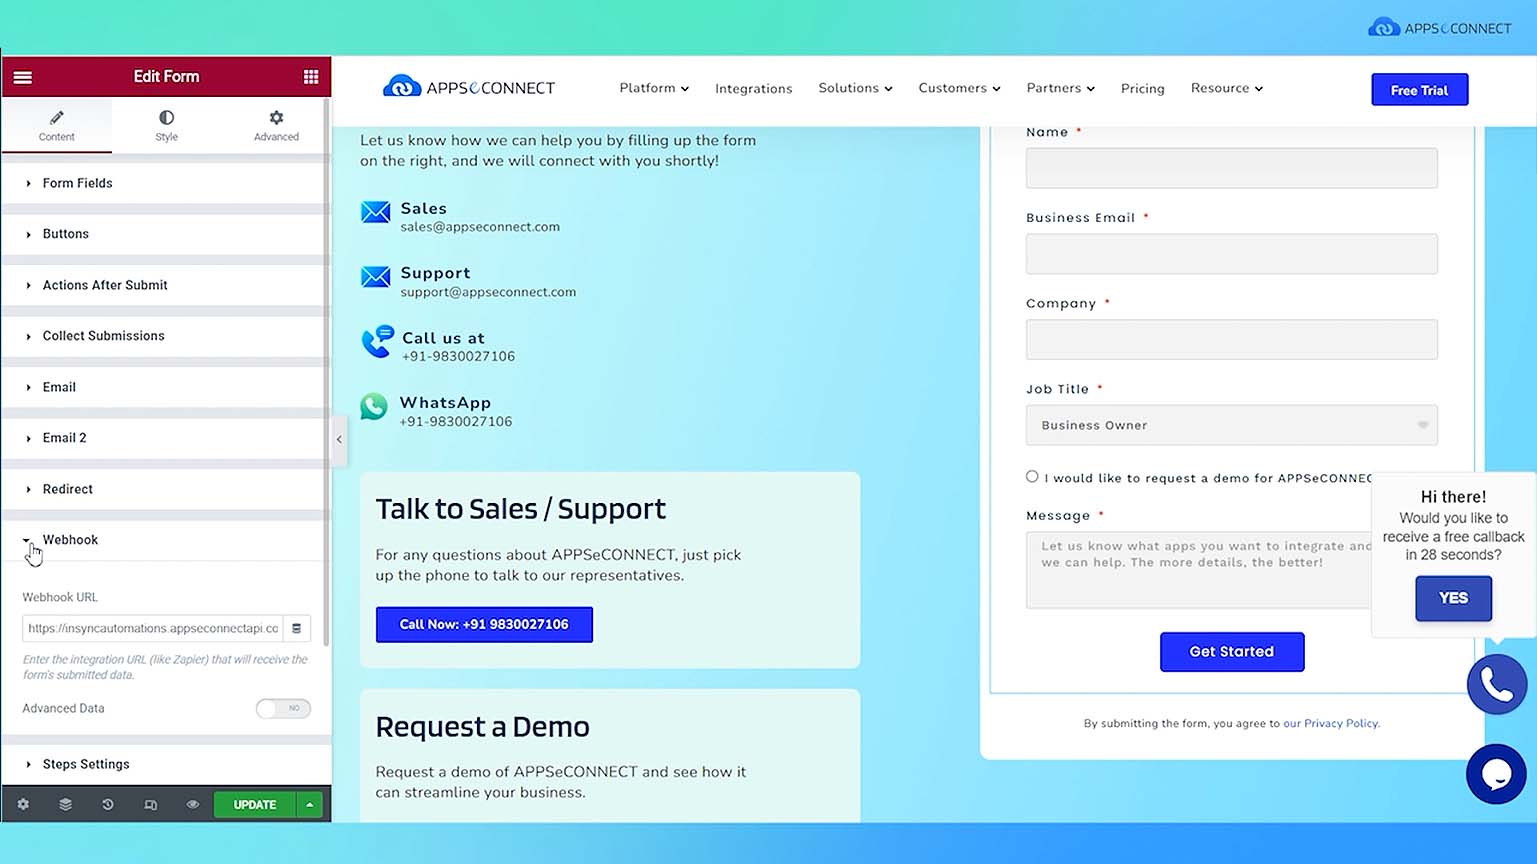Click the Advanced tab gear icon
The width and height of the screenshot is (1537, 864).
[276, 118]
